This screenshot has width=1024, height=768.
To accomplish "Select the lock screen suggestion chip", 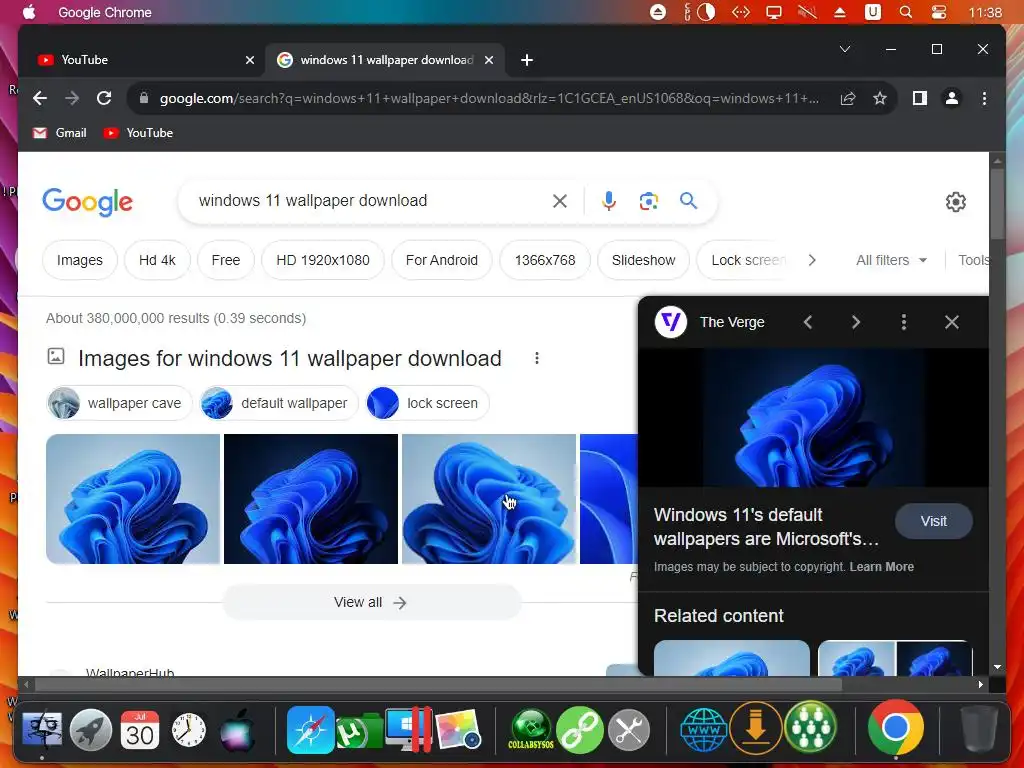I will tap(428, 403).
